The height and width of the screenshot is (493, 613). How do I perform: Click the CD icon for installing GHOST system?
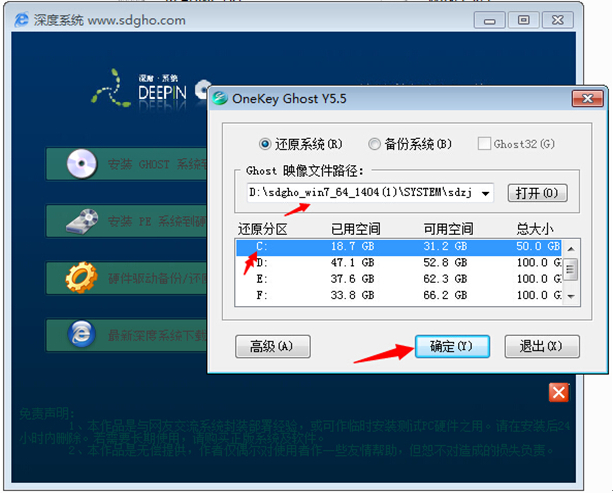click(80, 164)
